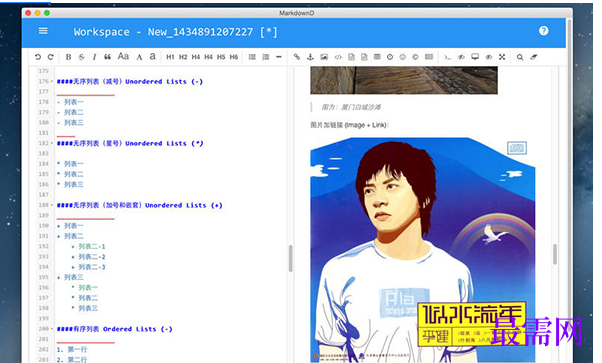Collapse the fold arrow at line 188

52,205
